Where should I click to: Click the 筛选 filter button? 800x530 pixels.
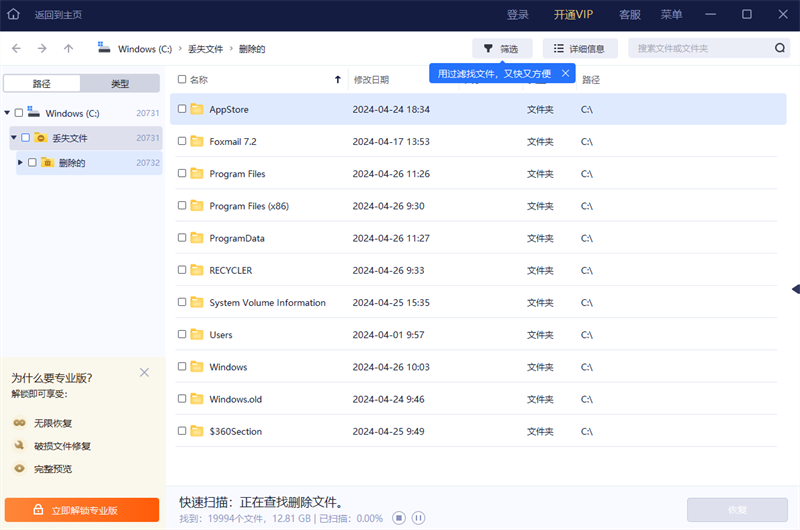point(502,48)
